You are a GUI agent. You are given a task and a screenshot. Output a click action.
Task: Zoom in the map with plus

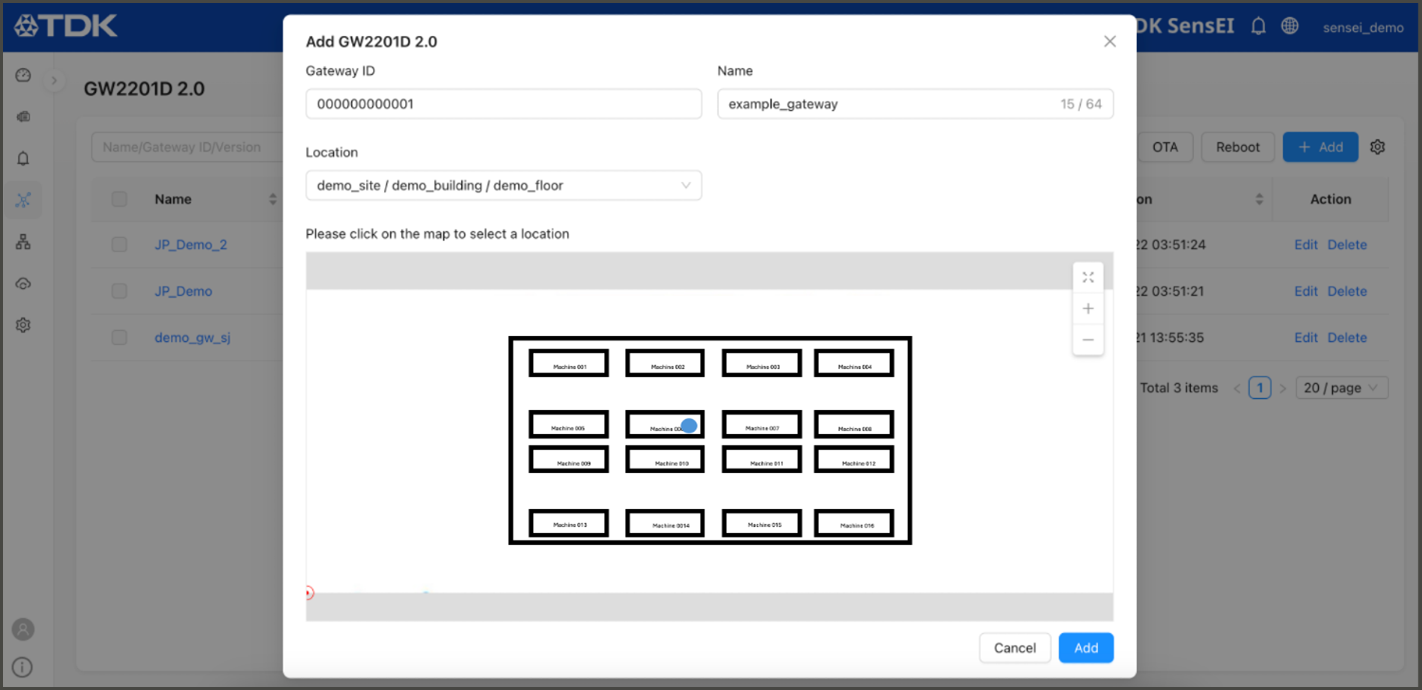1088,309
